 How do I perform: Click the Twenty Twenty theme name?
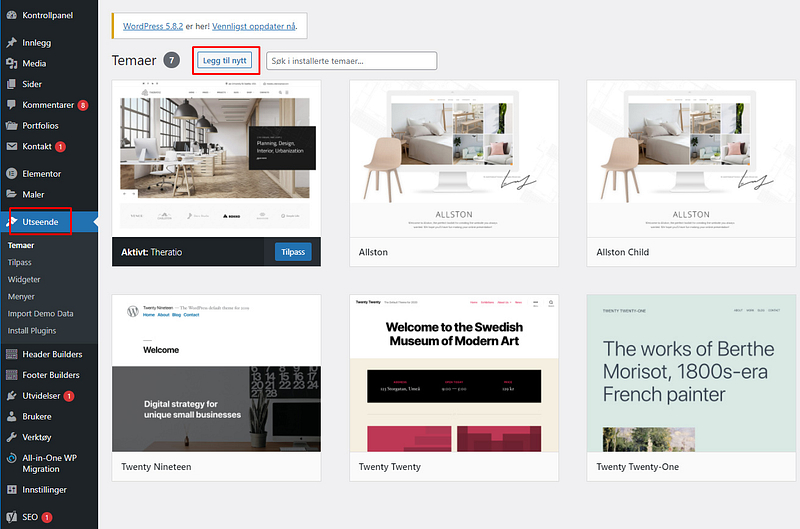pos(389,467)
